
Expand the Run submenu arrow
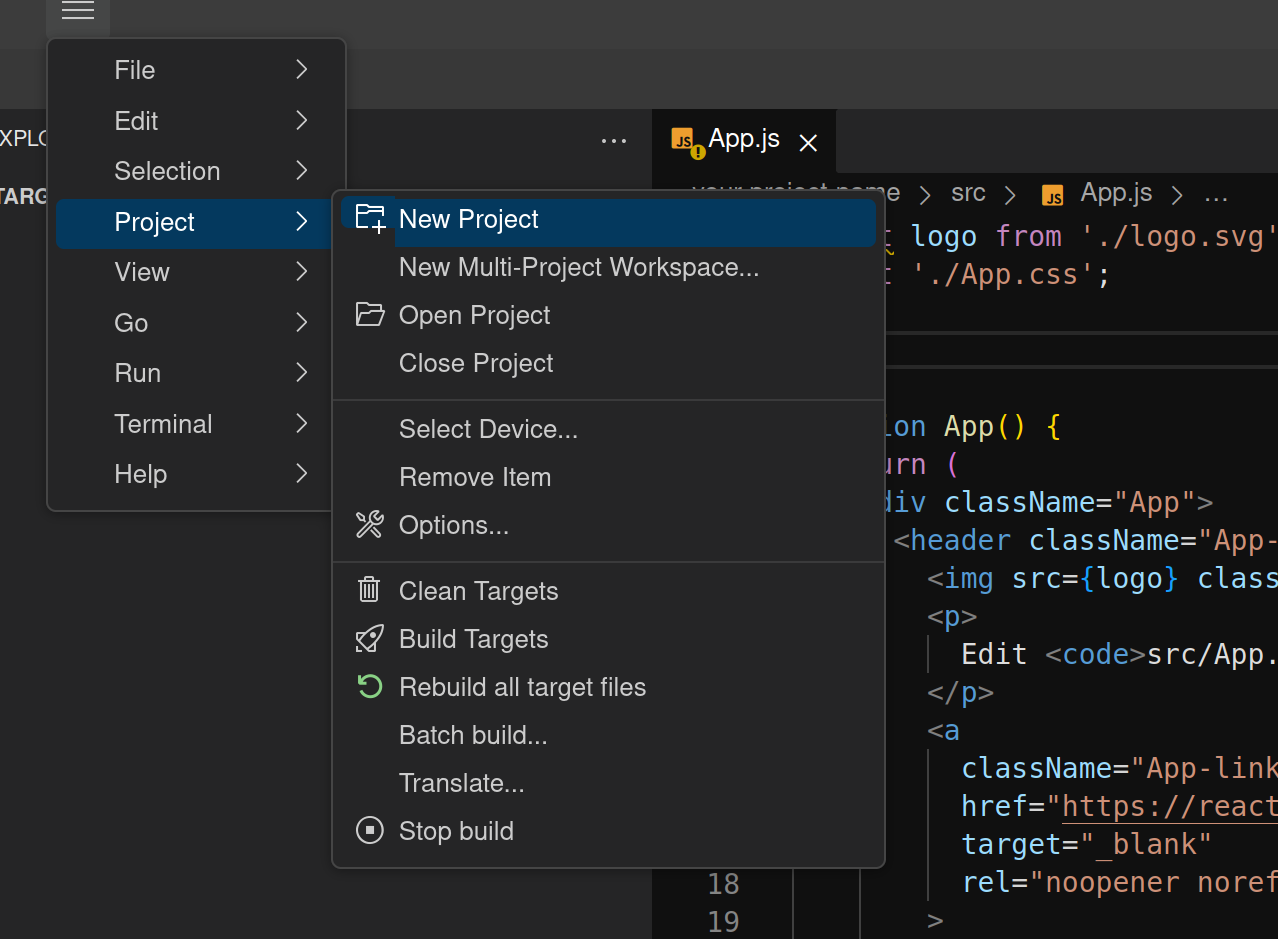click(302, 373)
